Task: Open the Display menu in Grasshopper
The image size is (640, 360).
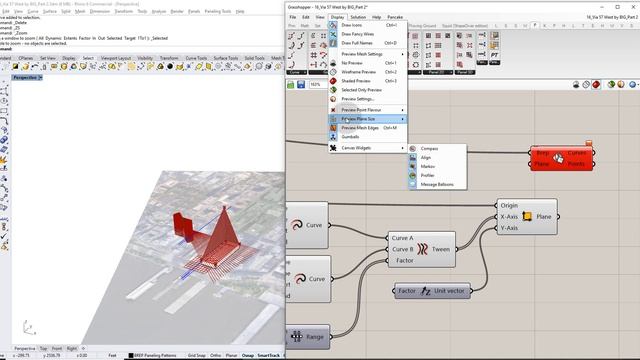Action: tap(337, 17)
